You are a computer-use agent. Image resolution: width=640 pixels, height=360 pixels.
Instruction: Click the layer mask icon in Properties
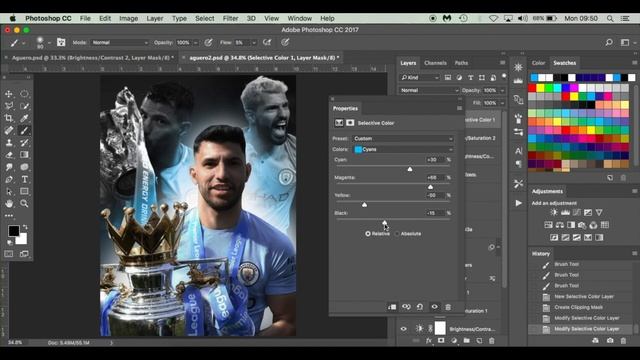pyautogui.click(x=350, y=123)
